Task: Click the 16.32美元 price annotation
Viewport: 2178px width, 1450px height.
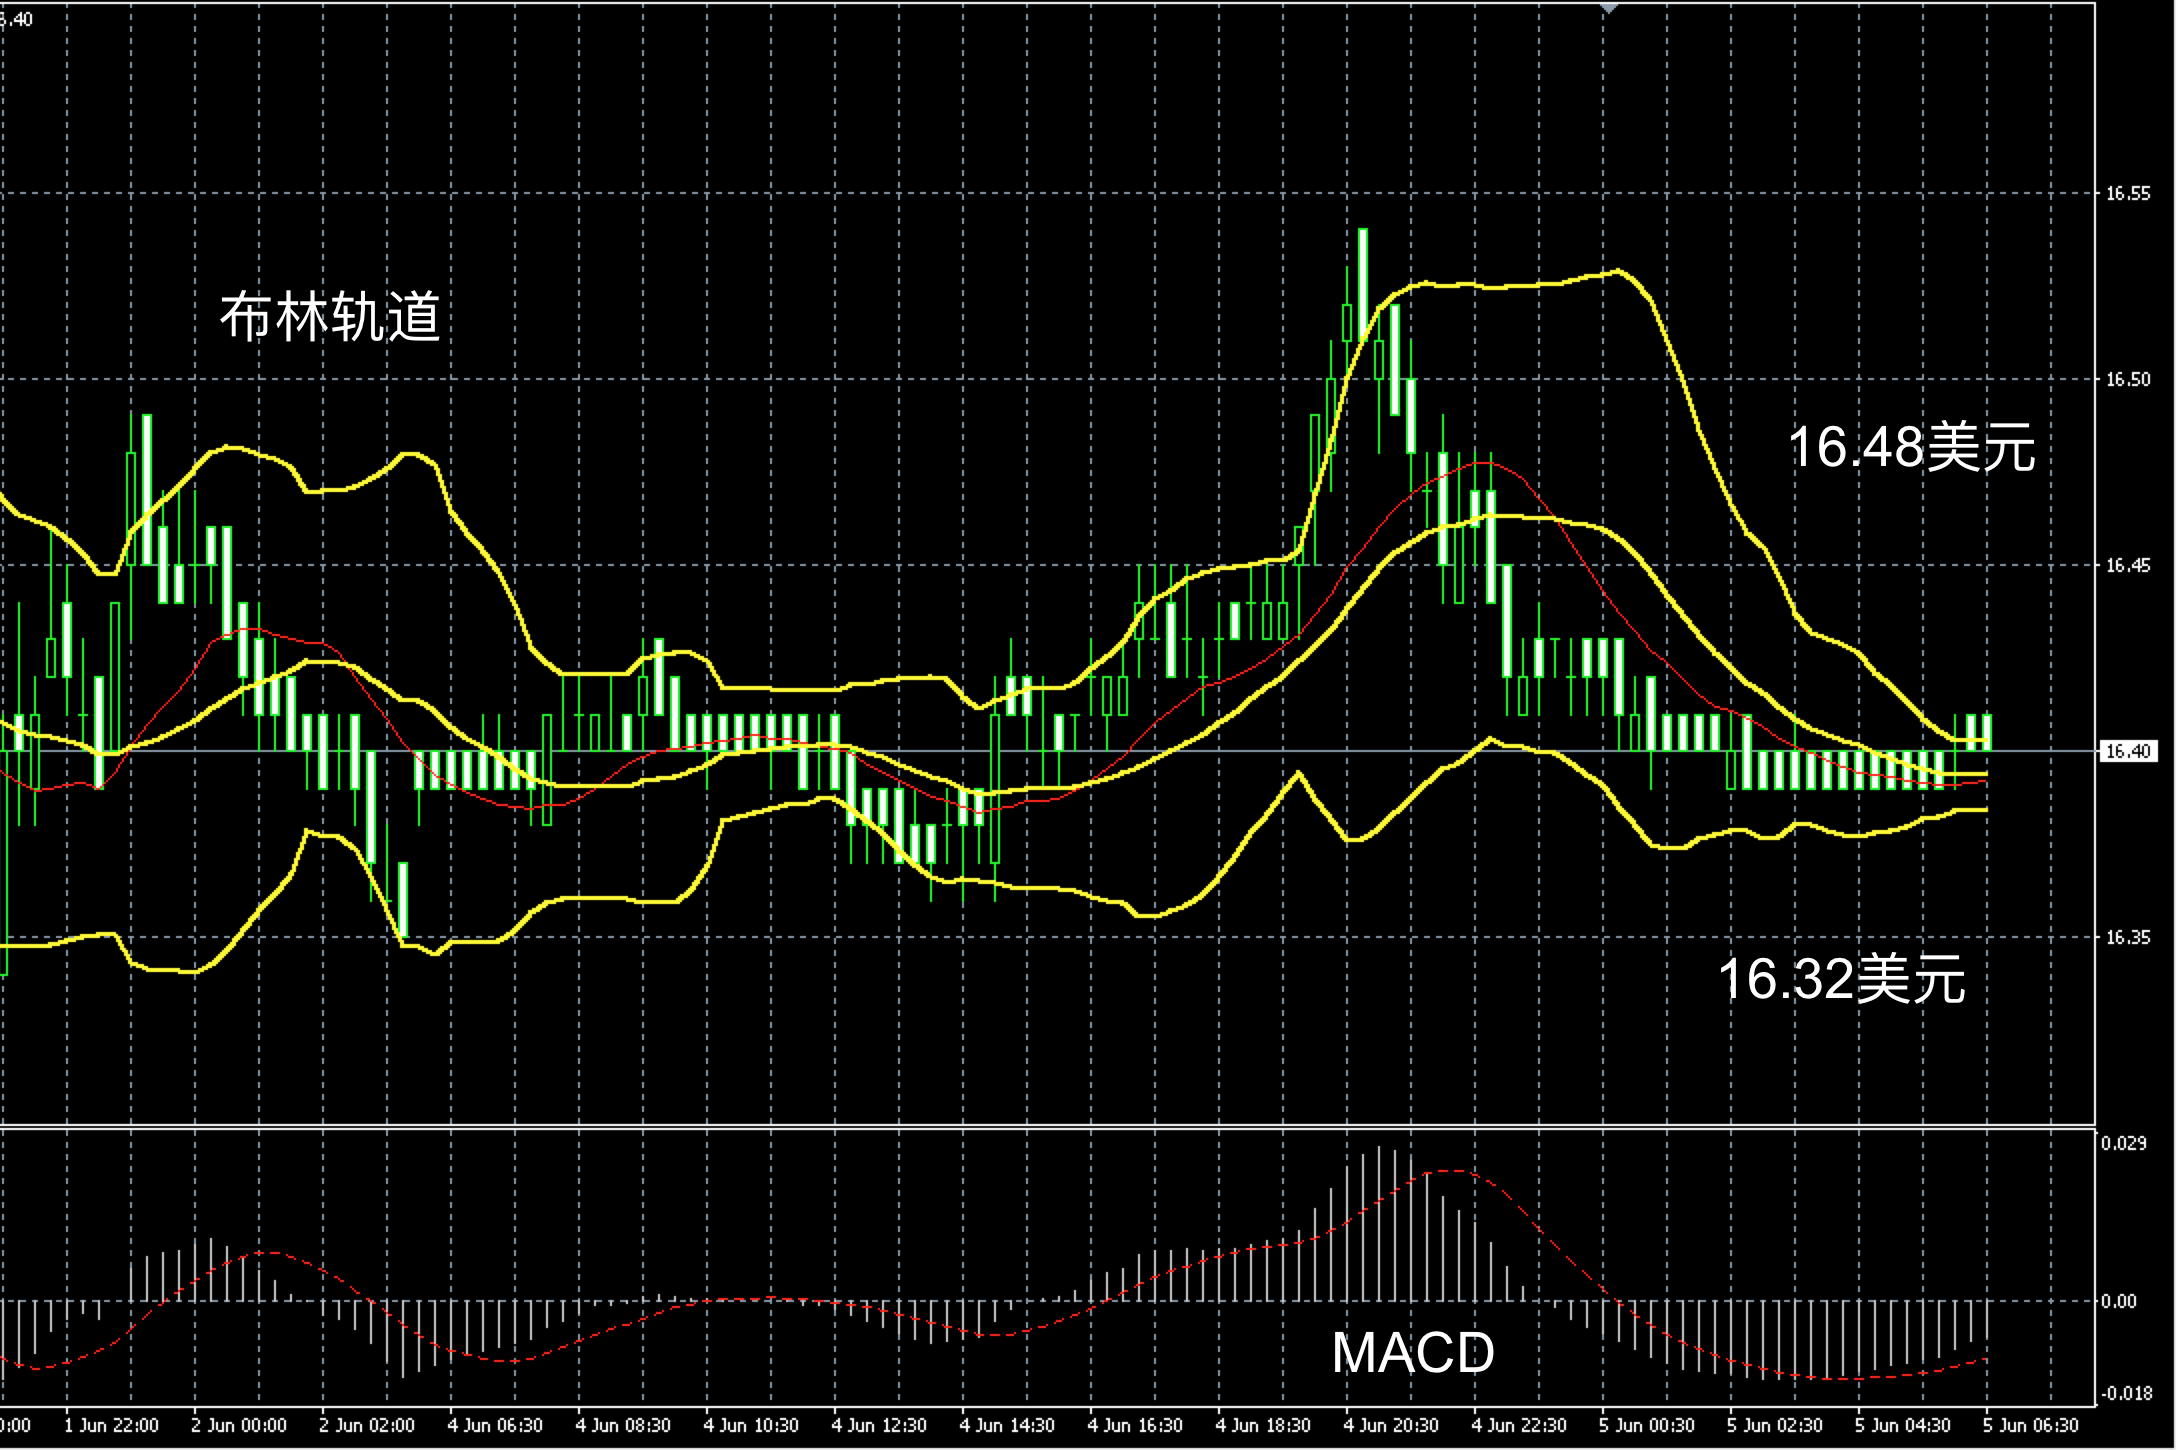Action: tap(1842, 978)
